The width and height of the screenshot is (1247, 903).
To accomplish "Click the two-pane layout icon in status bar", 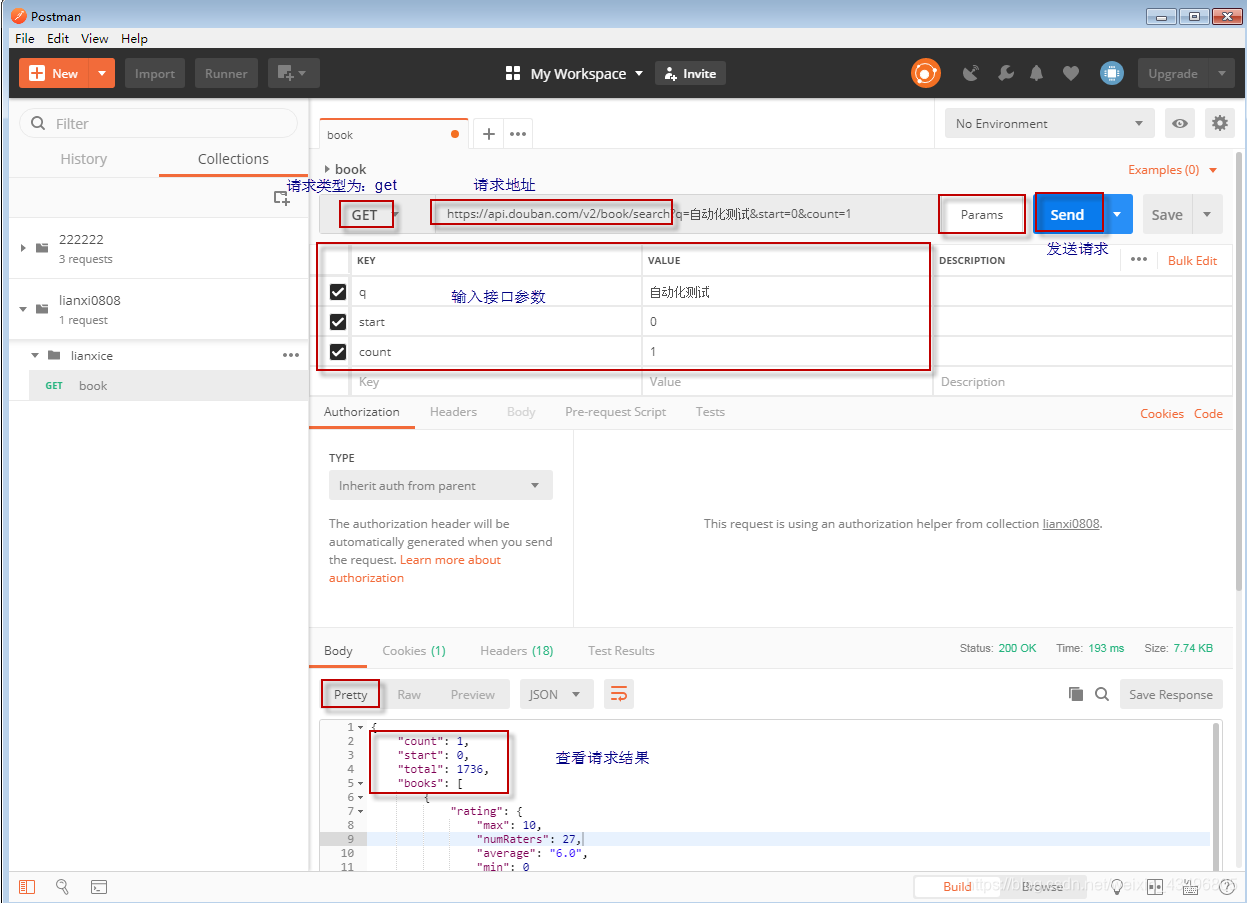I will click(1155, 886).
